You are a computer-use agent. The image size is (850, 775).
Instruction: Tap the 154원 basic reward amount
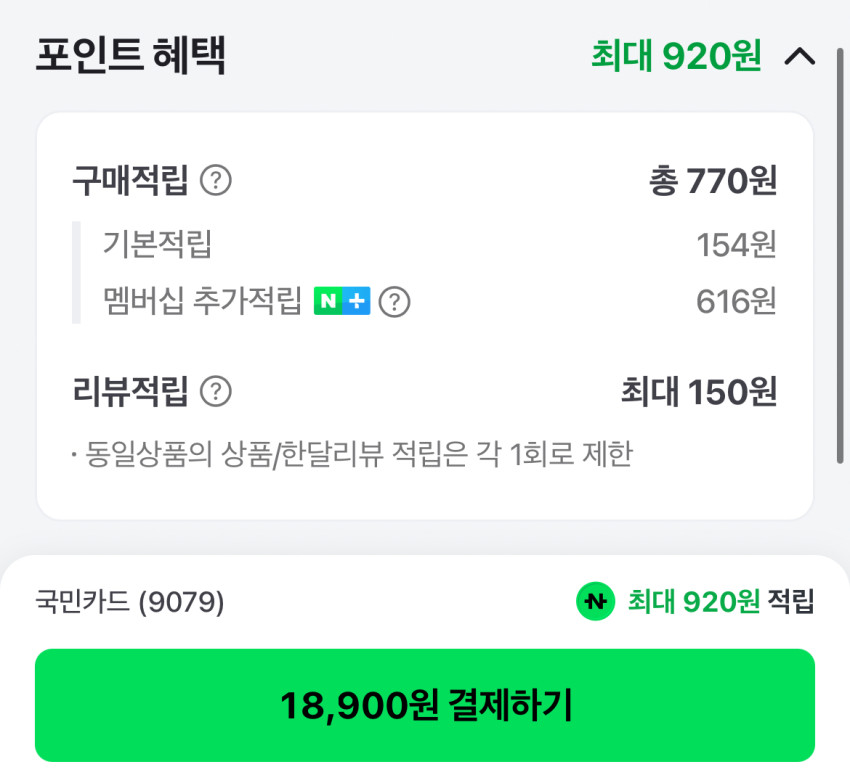pos(736,244)
